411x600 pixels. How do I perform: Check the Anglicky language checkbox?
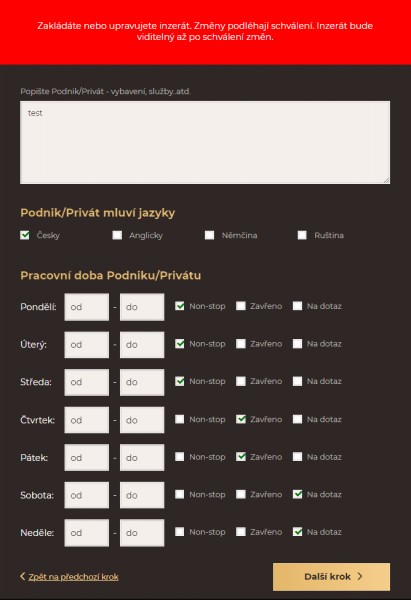pyautogui.click(x=117, y=235)
